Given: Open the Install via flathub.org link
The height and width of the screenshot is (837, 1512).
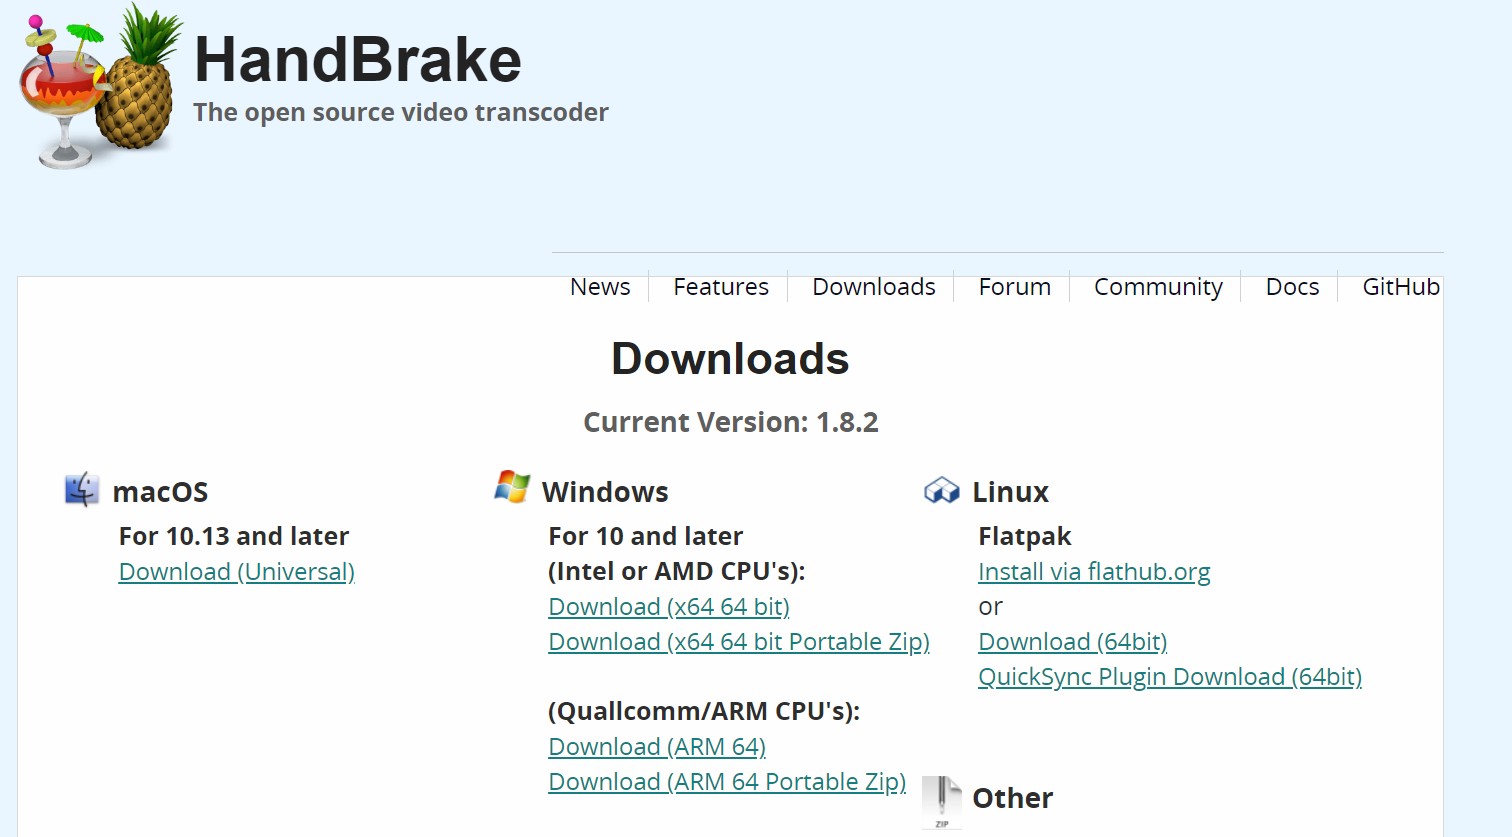Looking at the screenshot, I should (x=1094, y=572).
